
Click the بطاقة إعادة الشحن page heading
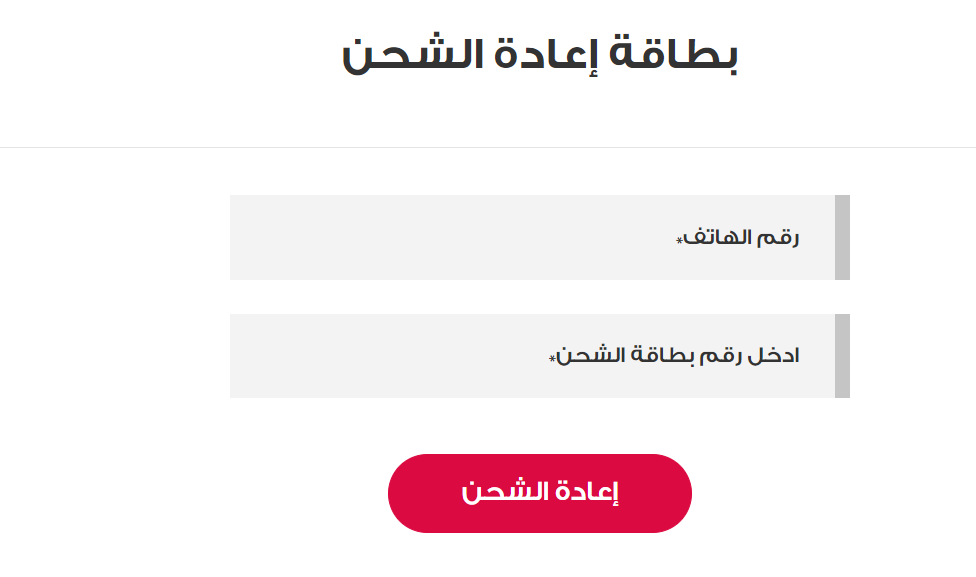[x=540, y=57]
